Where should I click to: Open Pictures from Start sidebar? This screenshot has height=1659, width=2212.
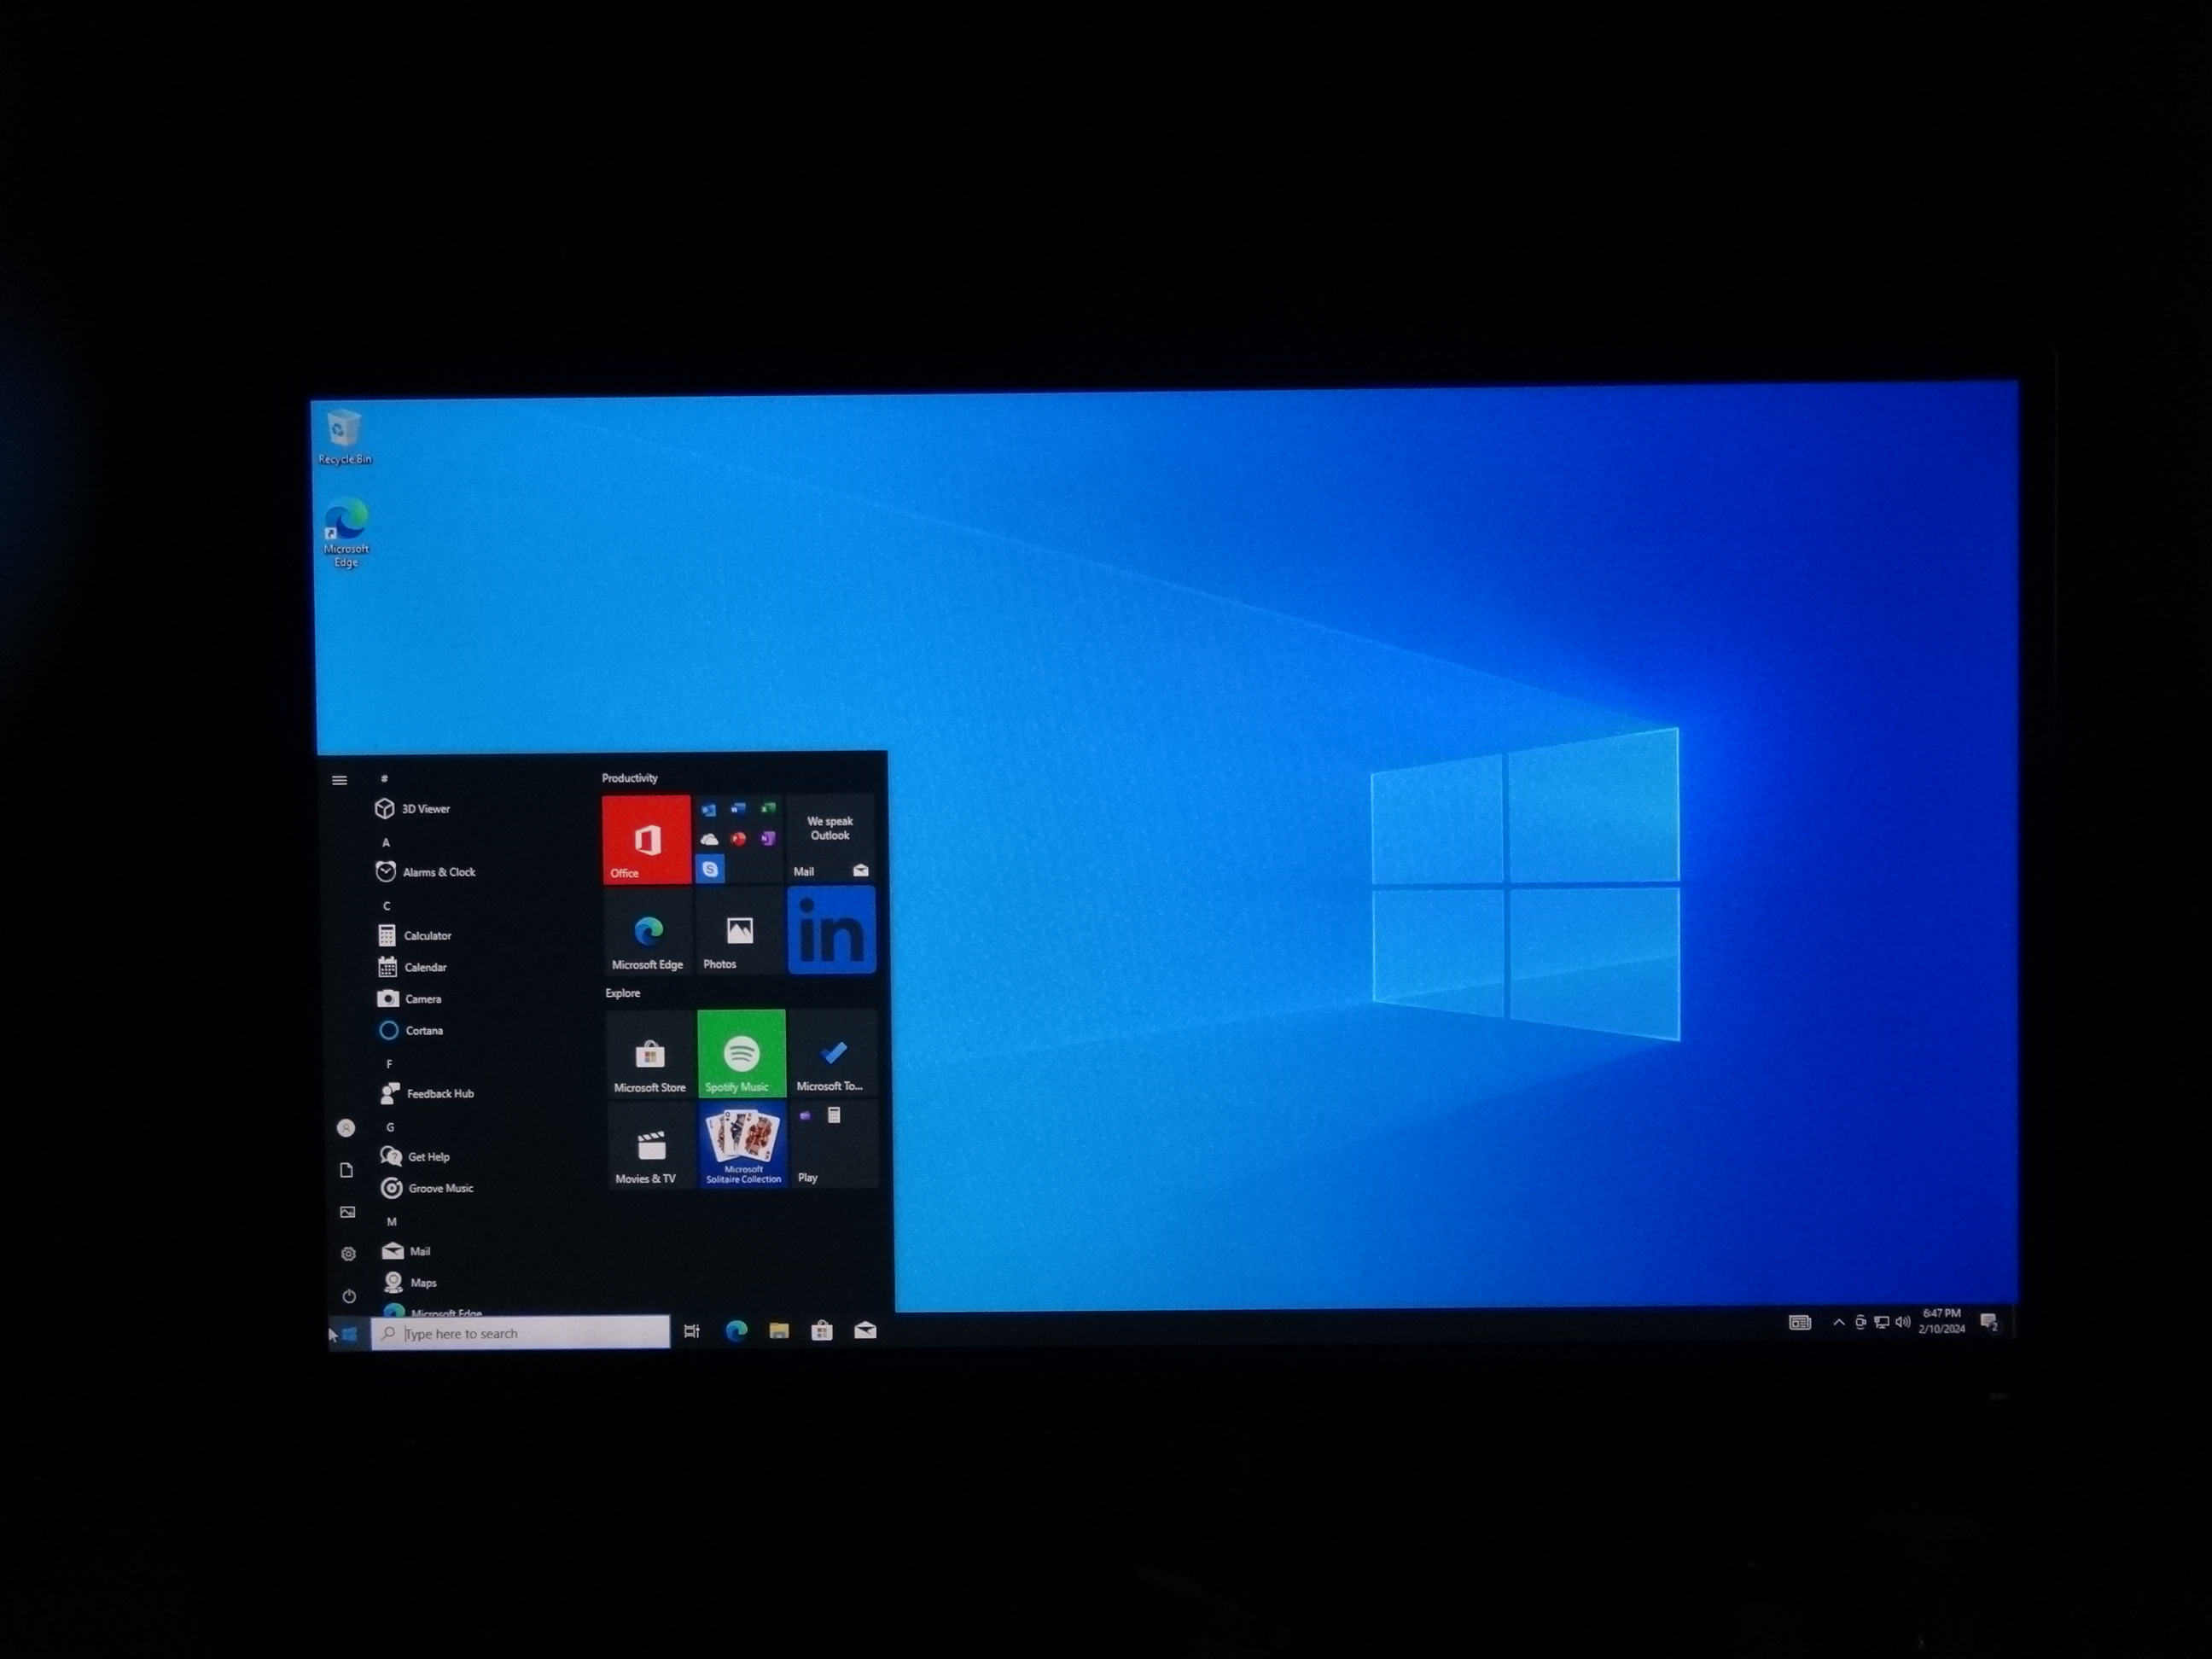(x=348, y=1212)
